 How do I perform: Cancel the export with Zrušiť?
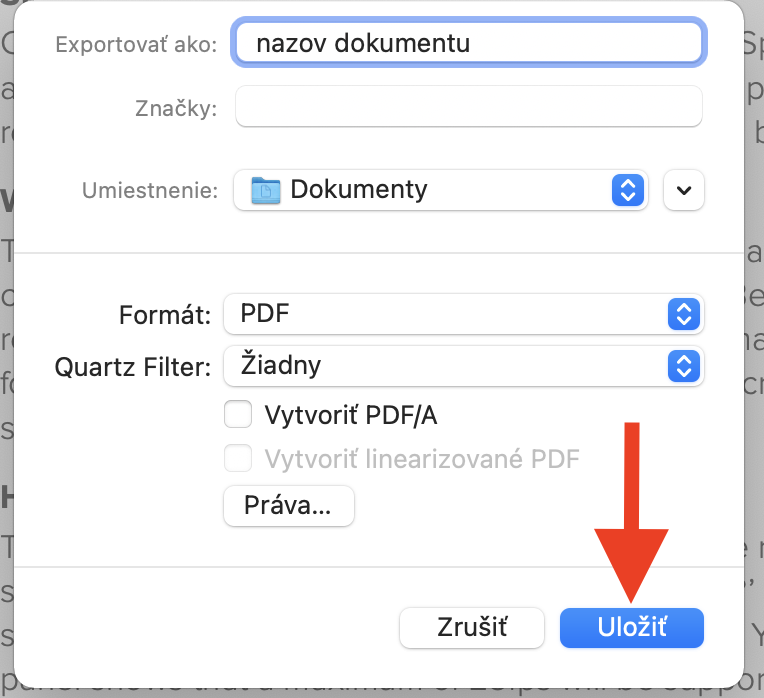[x=471, y=628]
